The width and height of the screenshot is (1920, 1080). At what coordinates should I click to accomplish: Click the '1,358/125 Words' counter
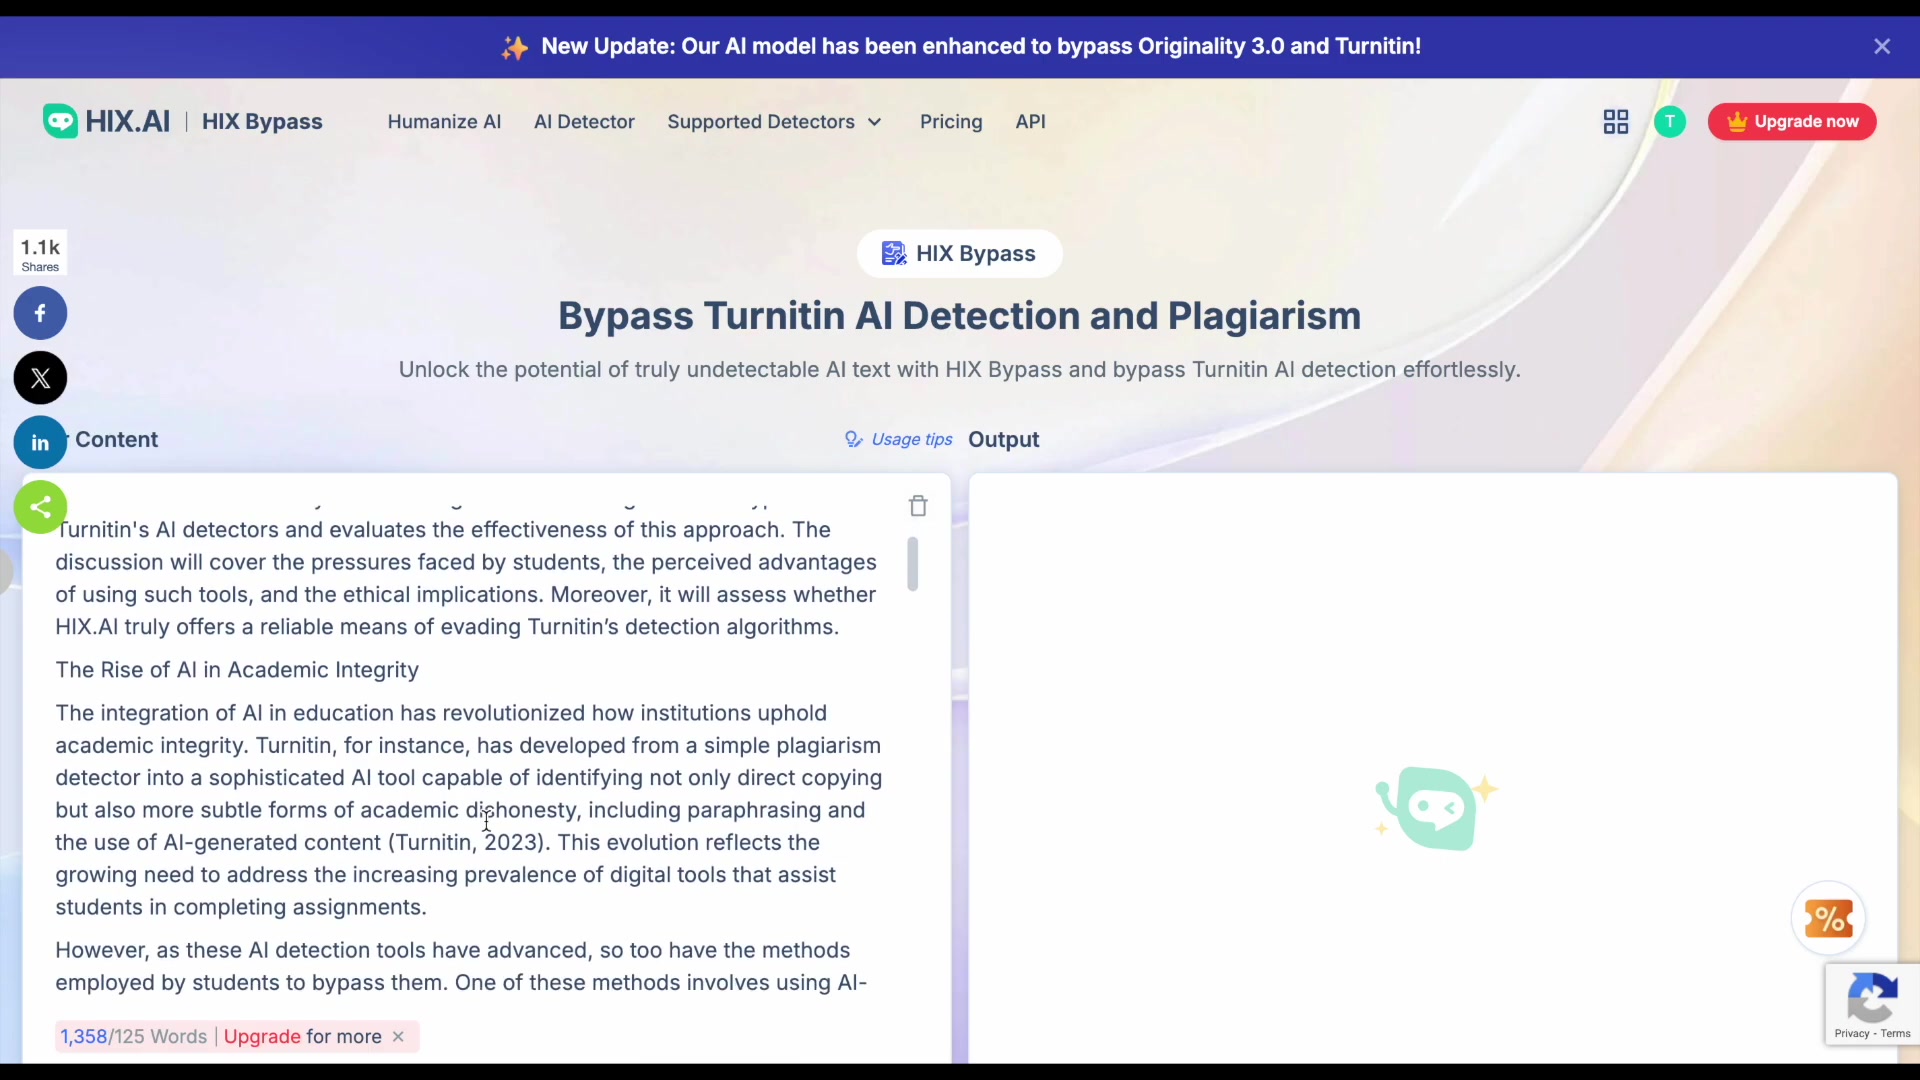134,1036
